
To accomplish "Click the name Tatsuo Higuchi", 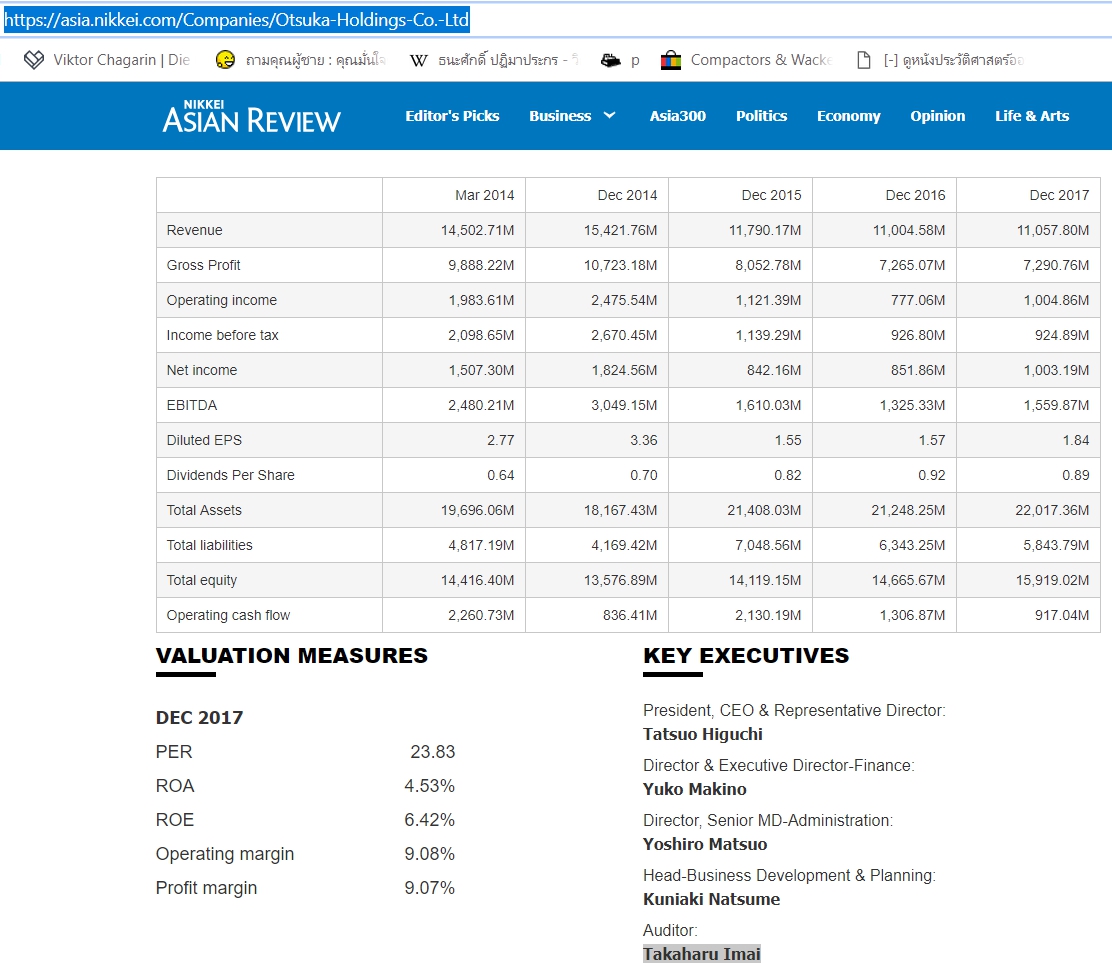I will click(702, 734).
